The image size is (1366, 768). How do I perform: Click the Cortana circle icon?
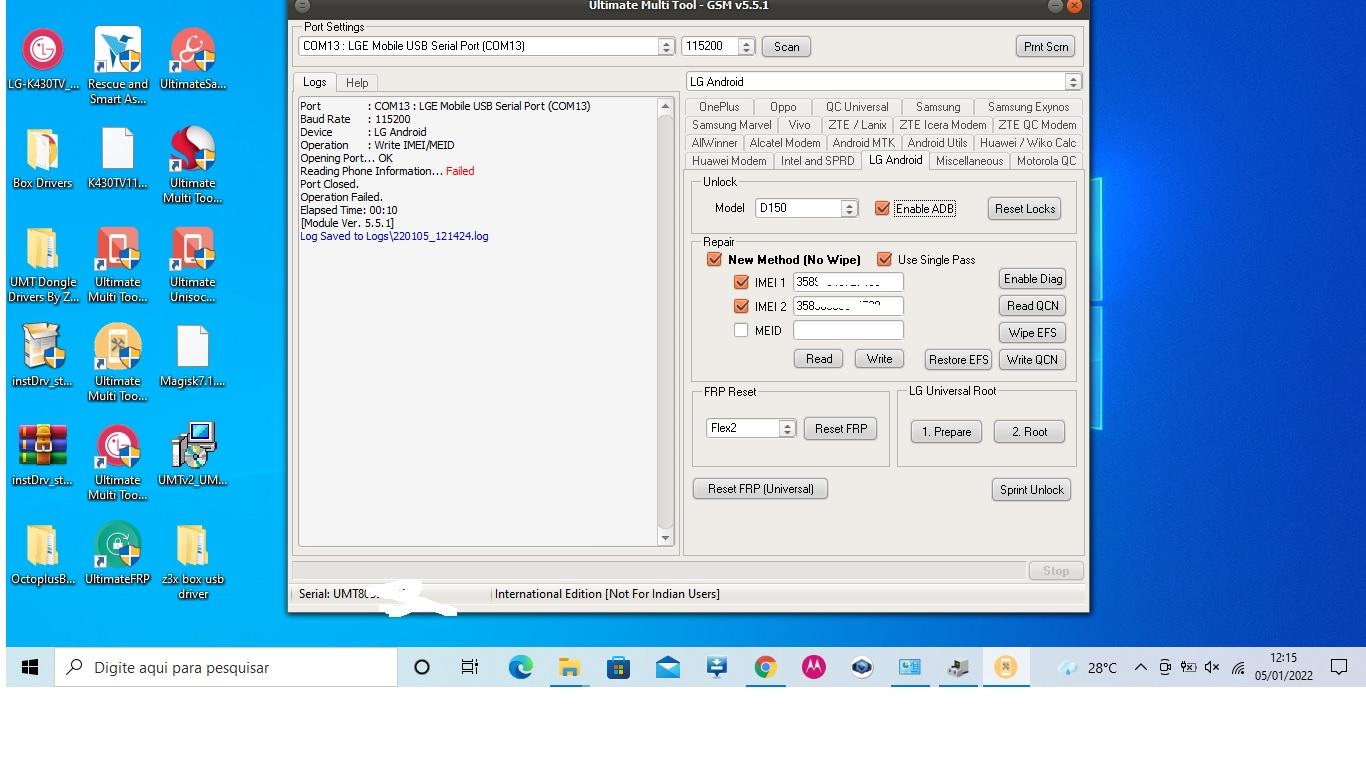click(x=422, y=667)
